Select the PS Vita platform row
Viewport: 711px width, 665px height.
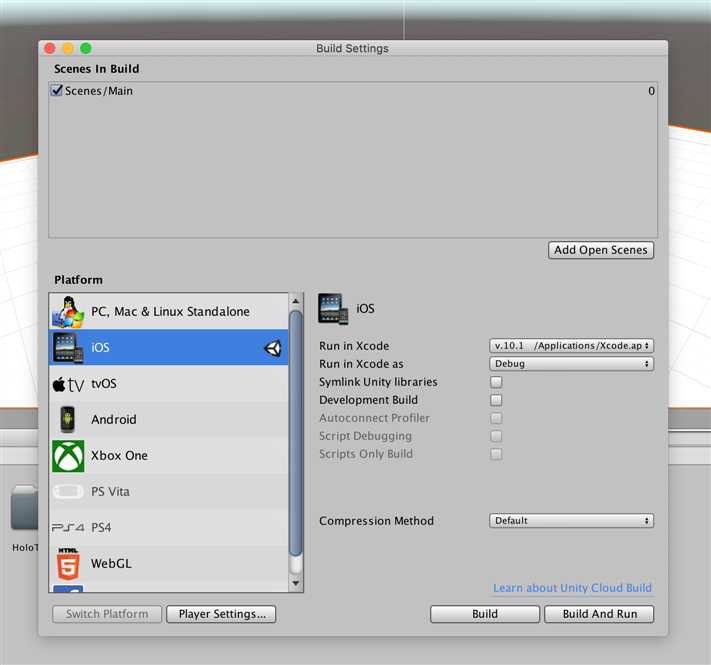click(168, 491)
